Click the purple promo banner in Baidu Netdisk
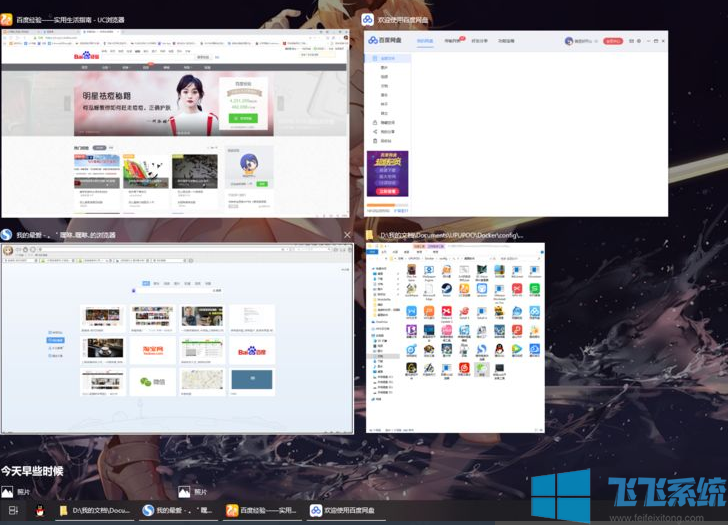The image size is (728, 525). [x=388, y=174]
